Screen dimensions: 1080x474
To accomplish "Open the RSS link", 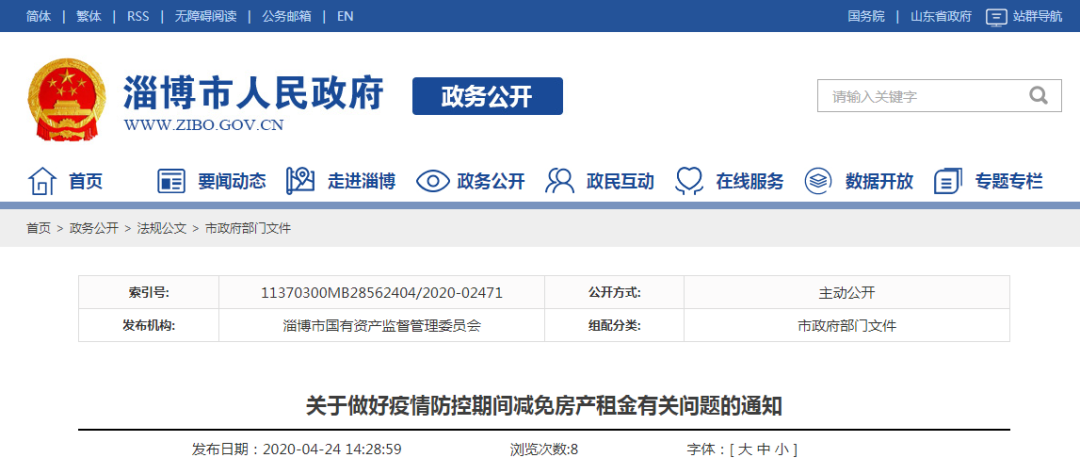I will tap(138, 17).
